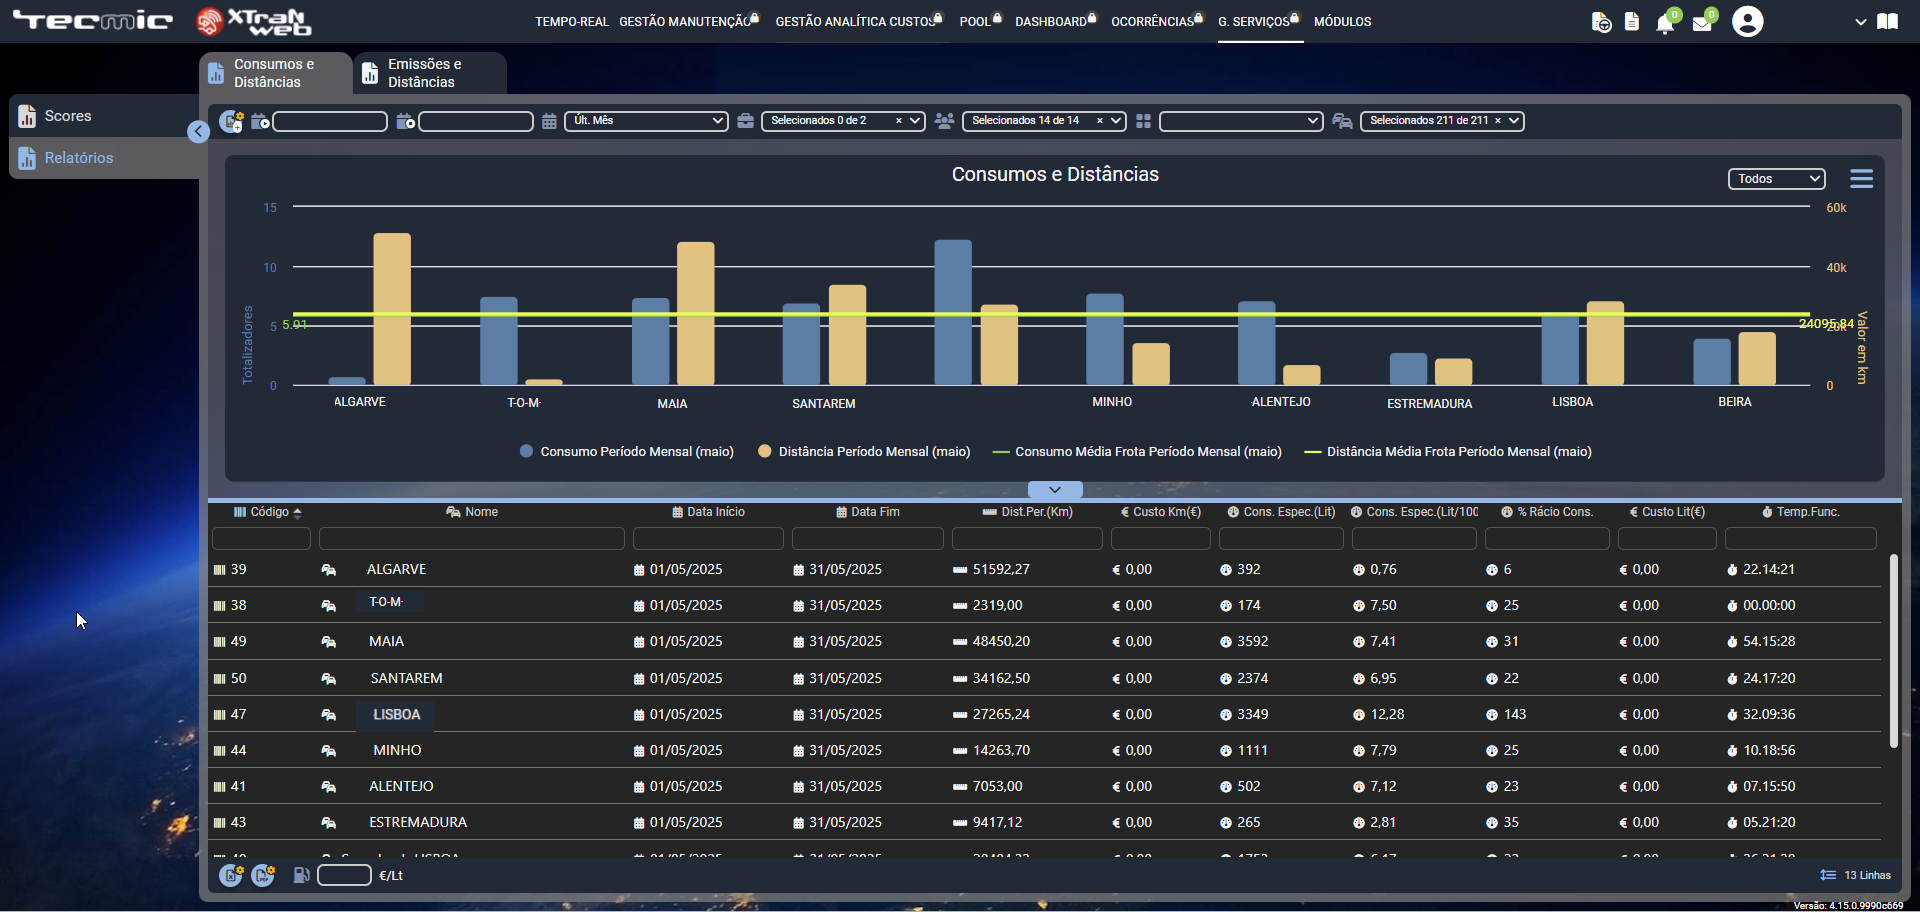This screenshot has width=1920, height=912.
Task: Click the grid squares icon in the filter bar
Action: click(1143, 121)
